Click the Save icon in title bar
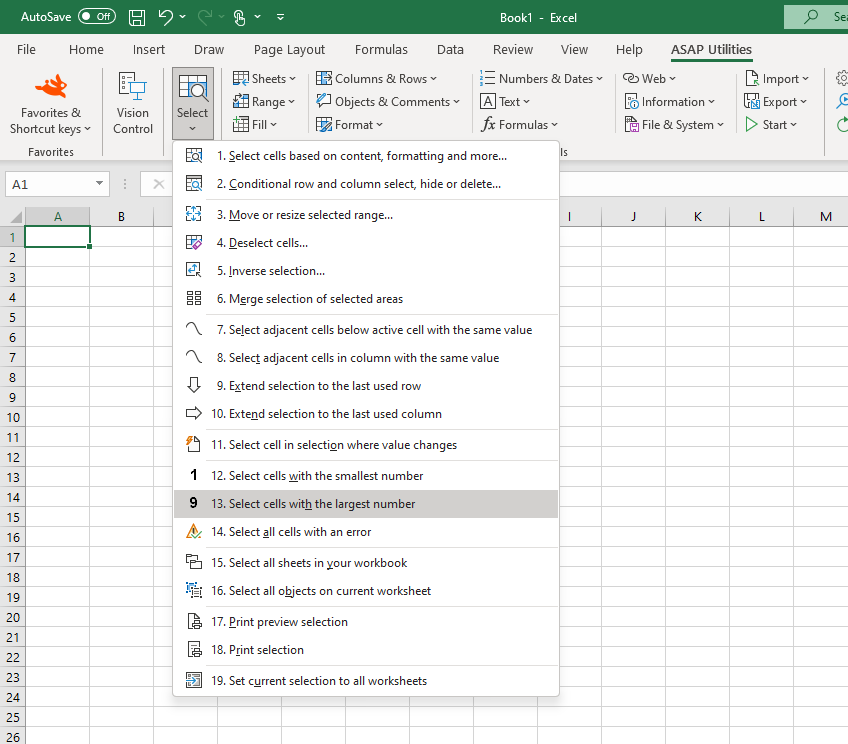 coord(137,17)
